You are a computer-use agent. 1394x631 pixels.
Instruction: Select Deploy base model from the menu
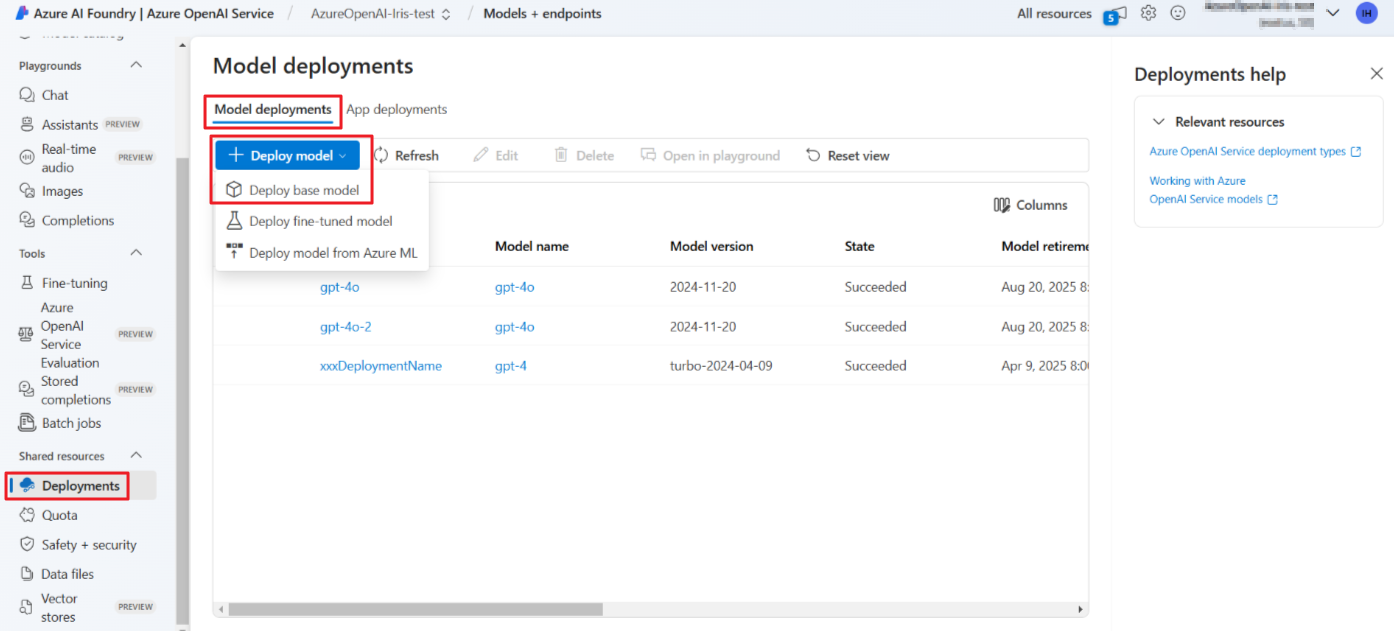(302, 189)
